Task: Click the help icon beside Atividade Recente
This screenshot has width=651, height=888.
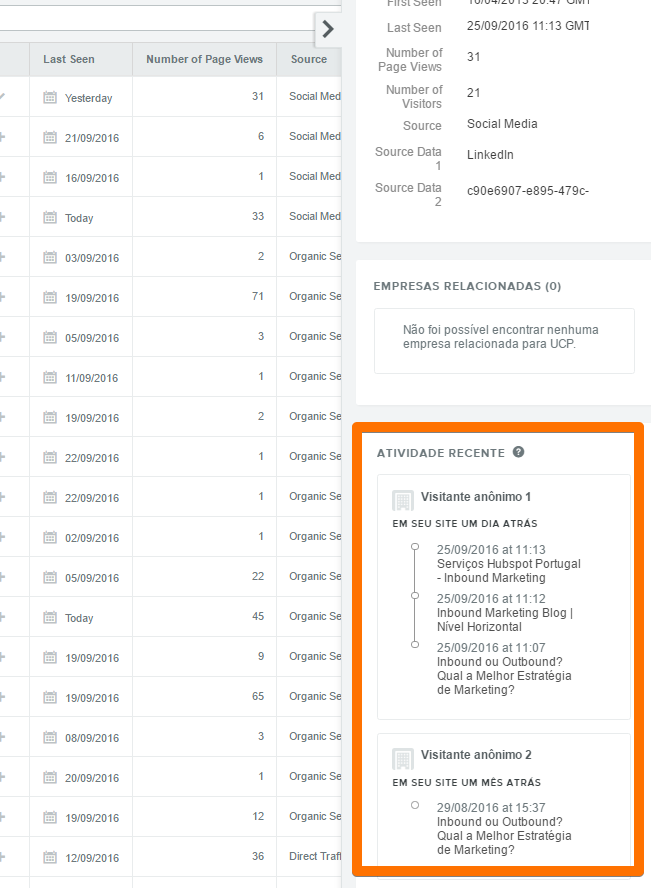Action: pos(518,452)
